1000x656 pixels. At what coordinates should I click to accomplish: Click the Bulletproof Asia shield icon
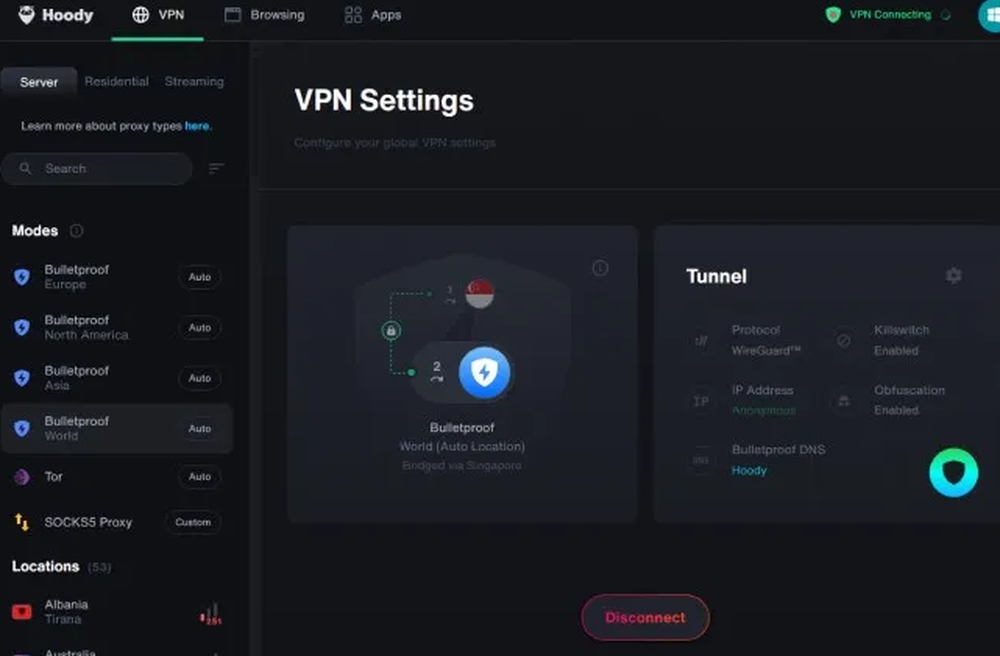click(x=22, y=377)
